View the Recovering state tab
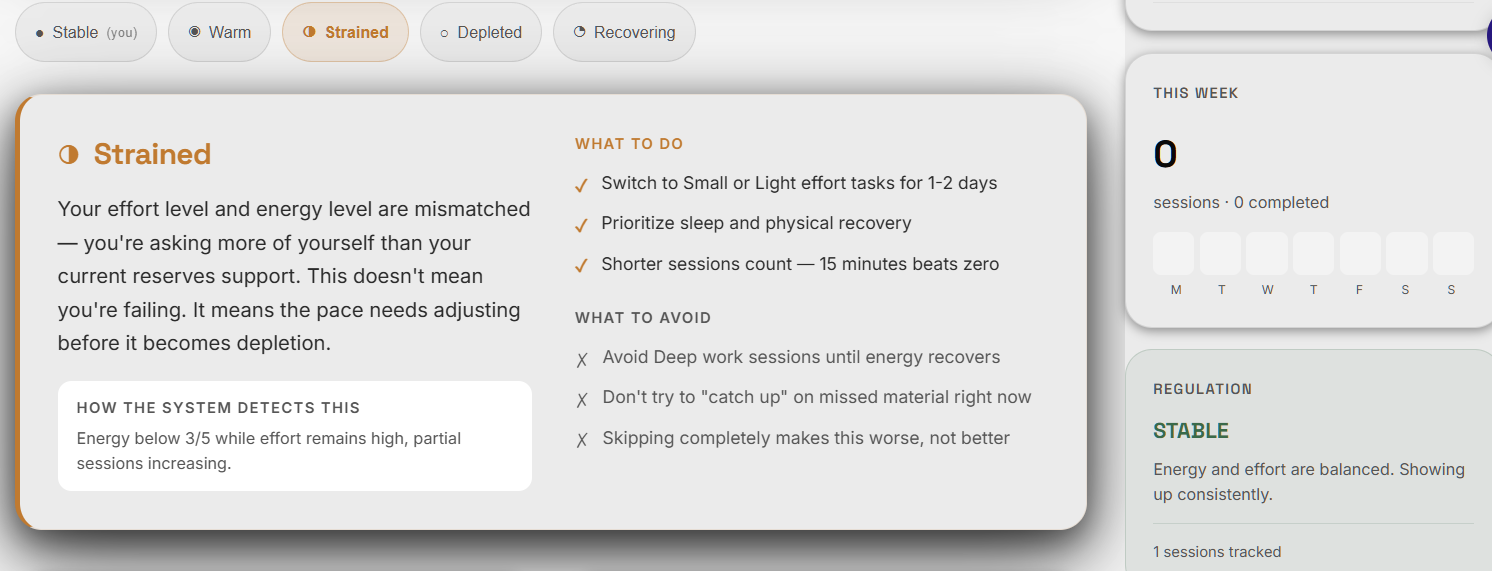1492x571 pixels. (624, 32)
